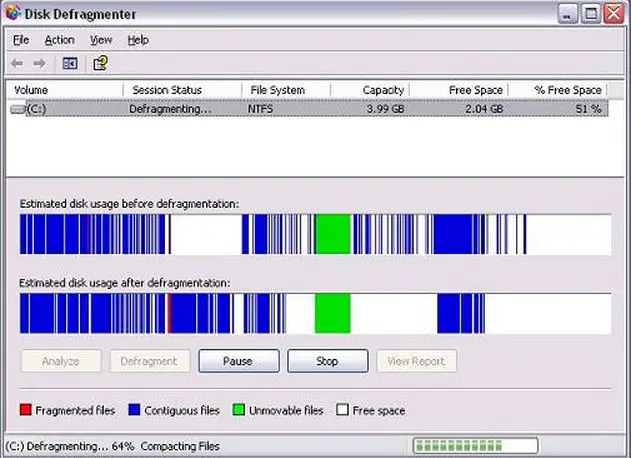Toggle the console tree toolbar icon
The height and width of the screenshot is (458, 631).
[x=69, y=63]
